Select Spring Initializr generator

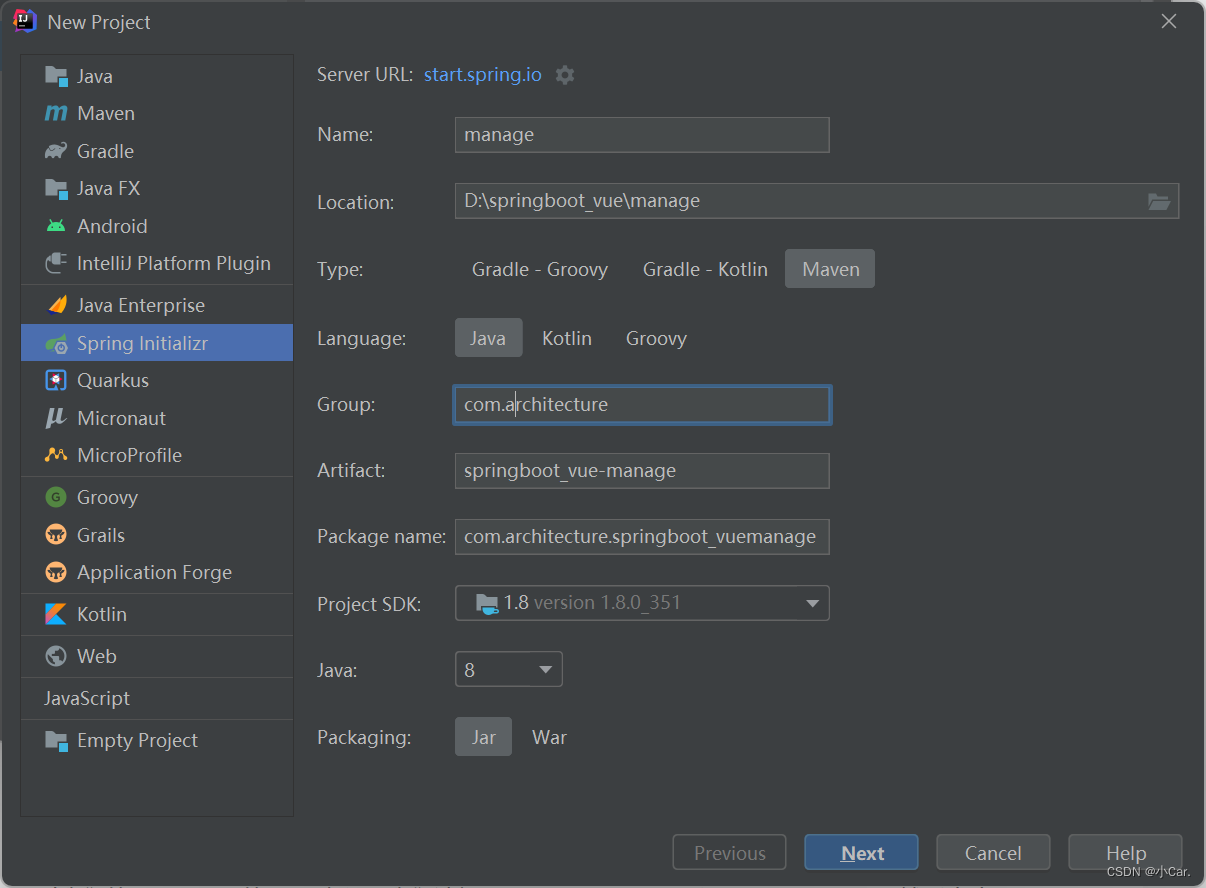pos(157,343)
